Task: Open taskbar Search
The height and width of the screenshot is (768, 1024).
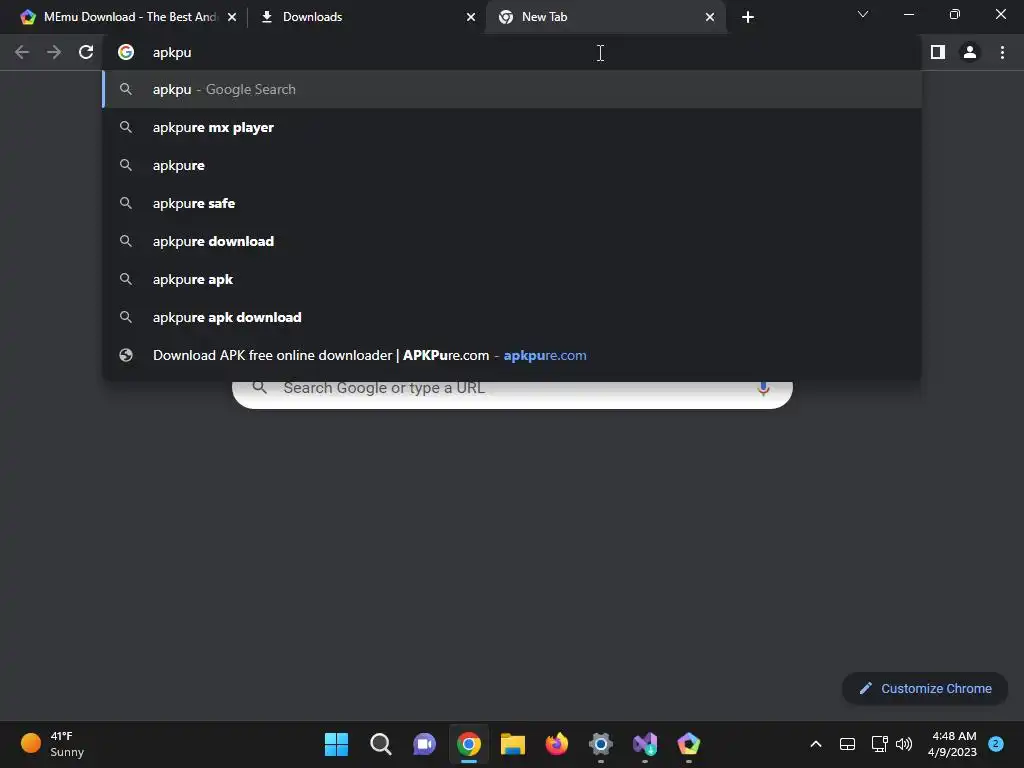Action: pyautogui.click(x=381, y=744)
